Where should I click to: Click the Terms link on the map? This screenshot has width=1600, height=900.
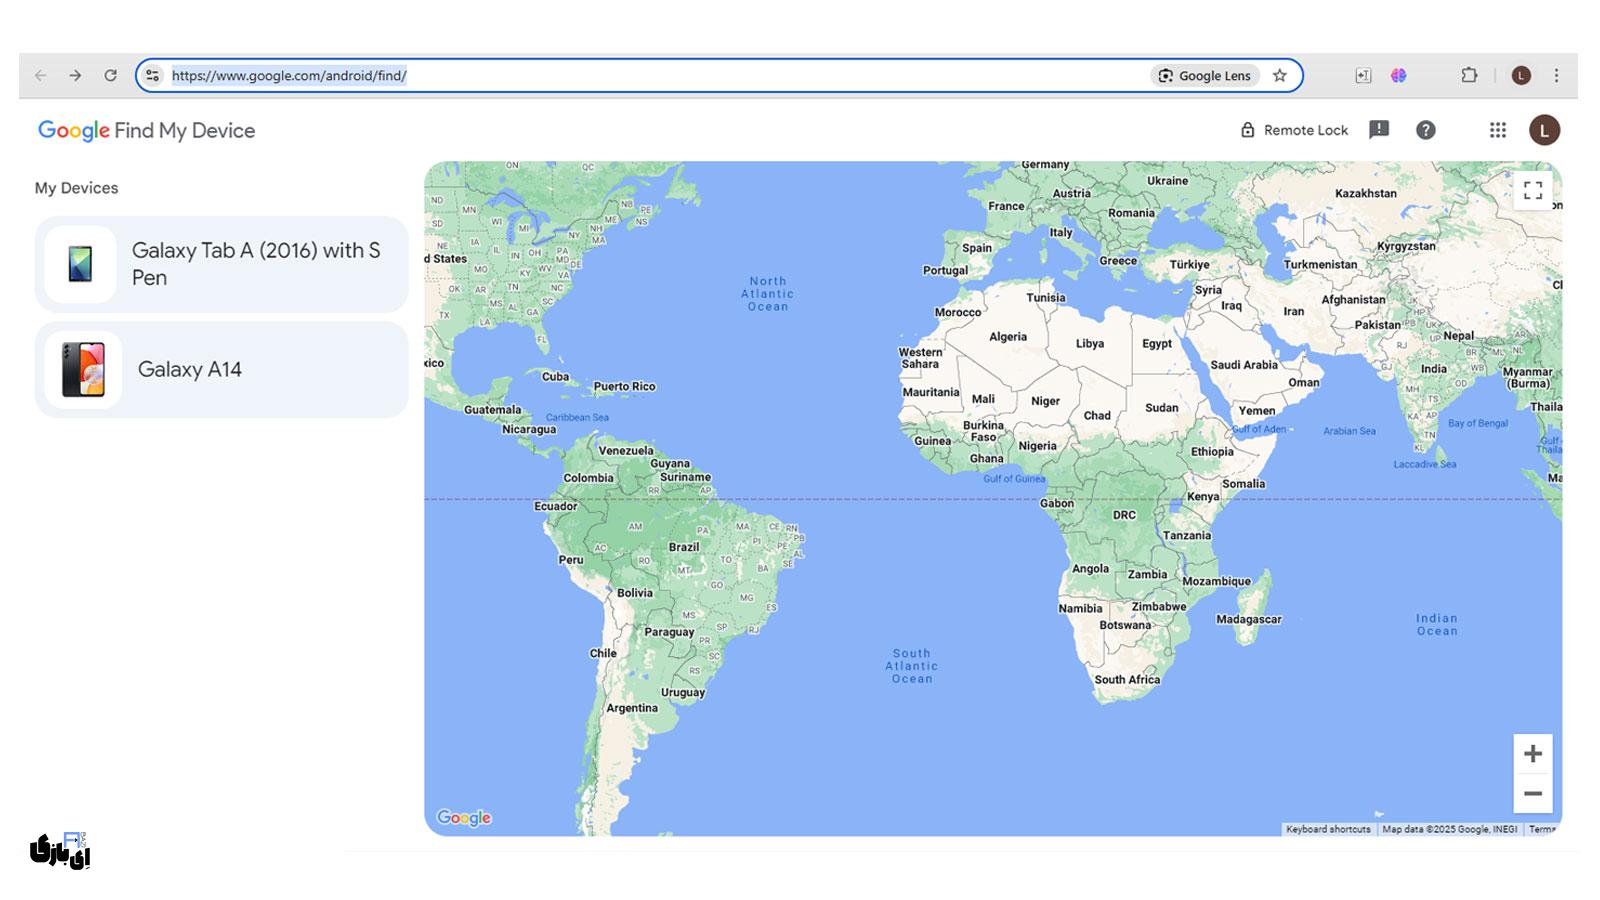point(1542,829)
